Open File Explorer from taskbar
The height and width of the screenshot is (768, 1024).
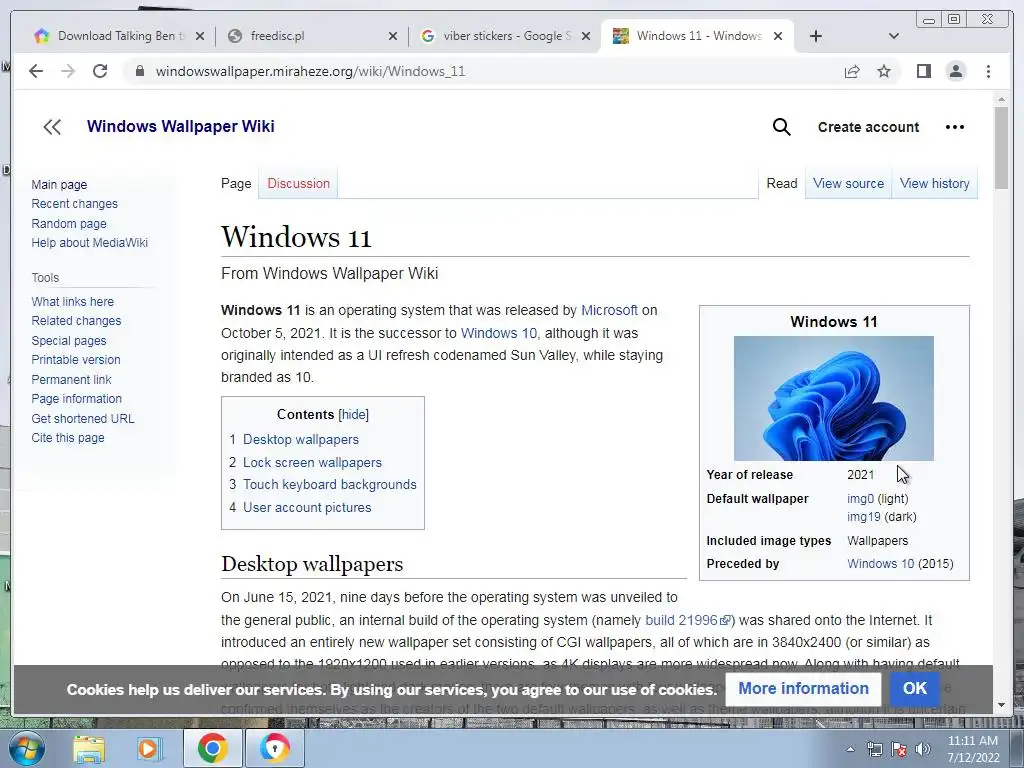click(x=89, y=748)
